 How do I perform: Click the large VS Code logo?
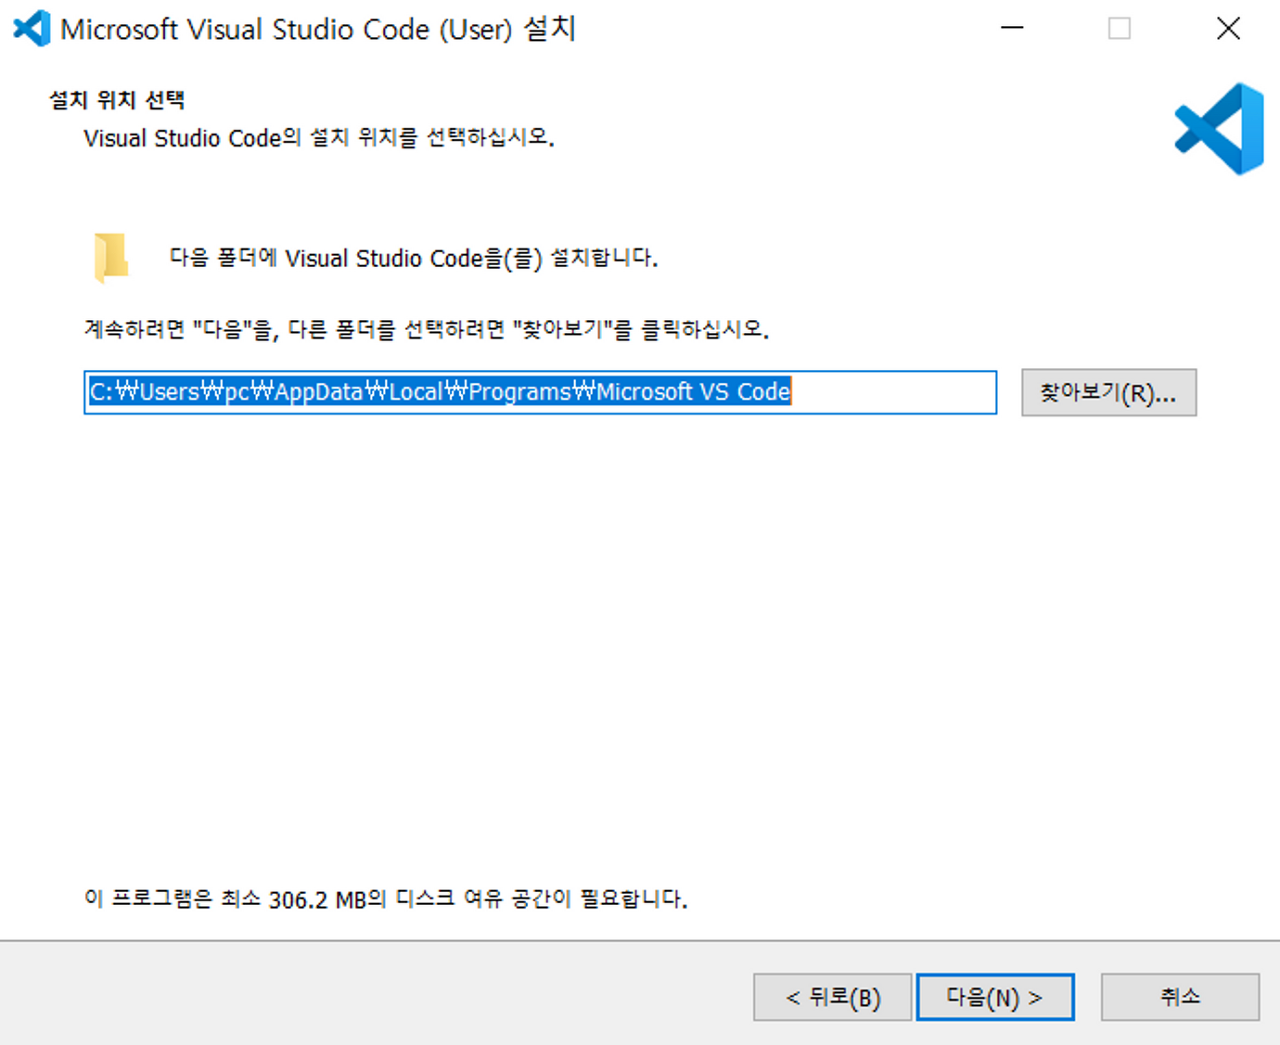(1219, 129)
